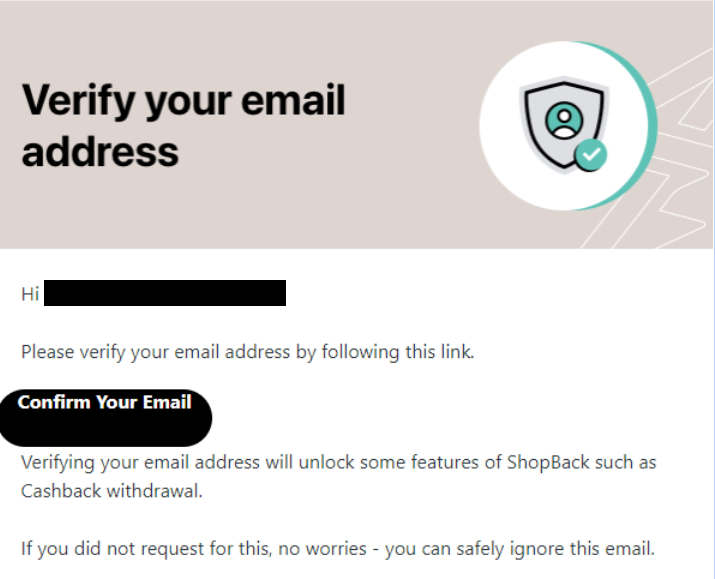Click the Confirm Your Email button

105,417
